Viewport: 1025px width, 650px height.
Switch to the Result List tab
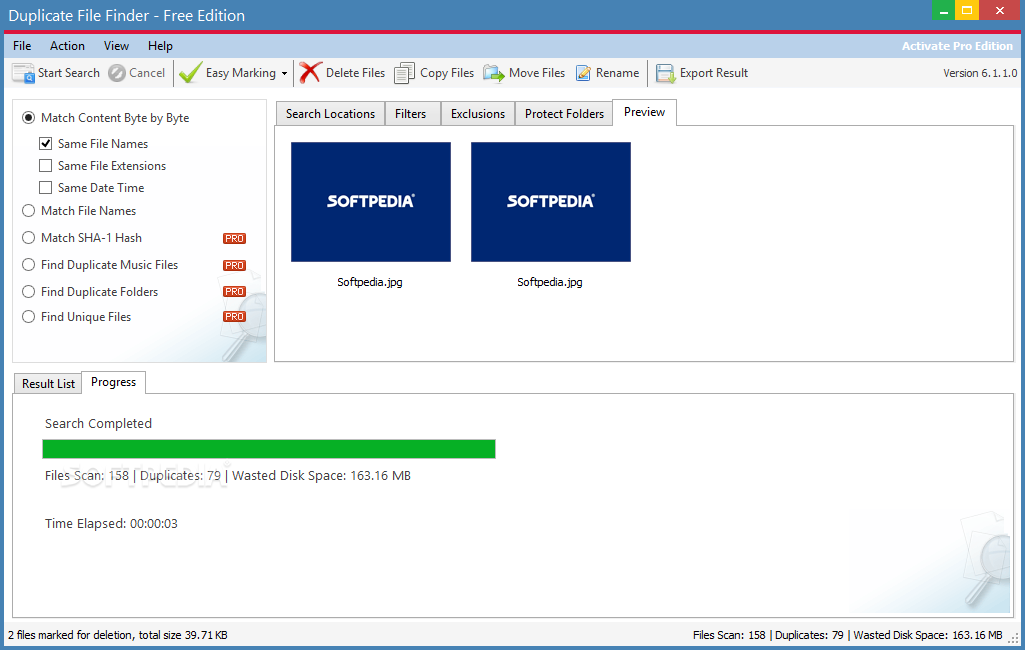[48, 384]
